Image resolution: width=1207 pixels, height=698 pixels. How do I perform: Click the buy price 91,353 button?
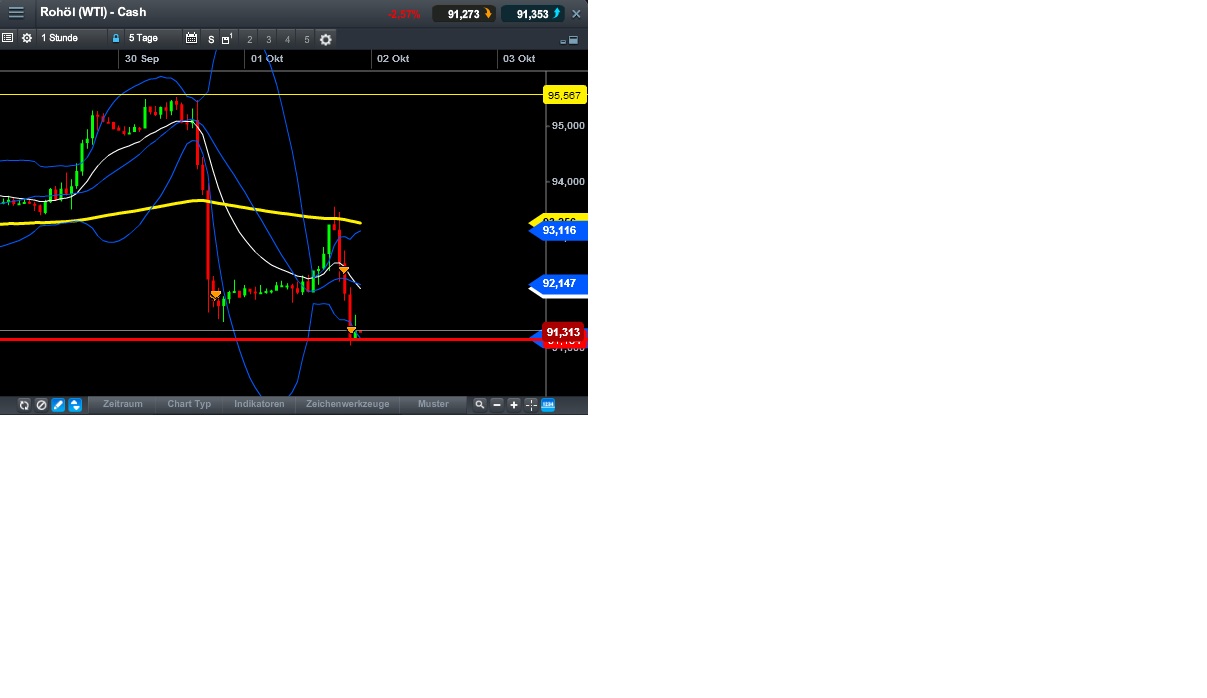[x=531, y=13]
